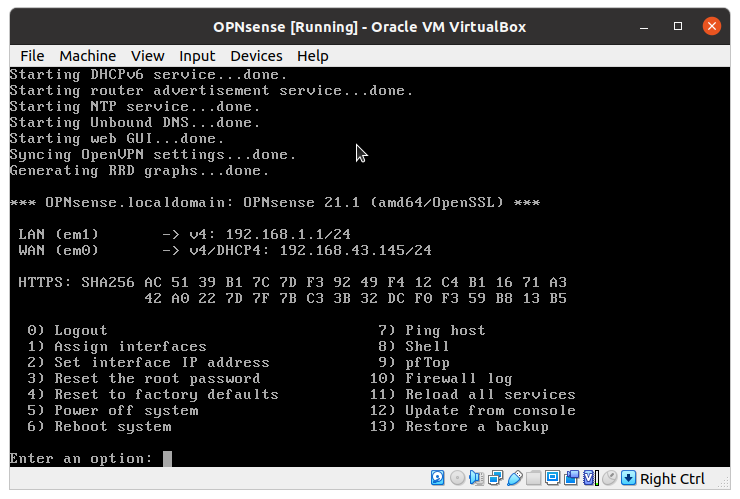740x499 pixels.
Task: Click '3) Reset the root password' line
Action: pos(144,379)
